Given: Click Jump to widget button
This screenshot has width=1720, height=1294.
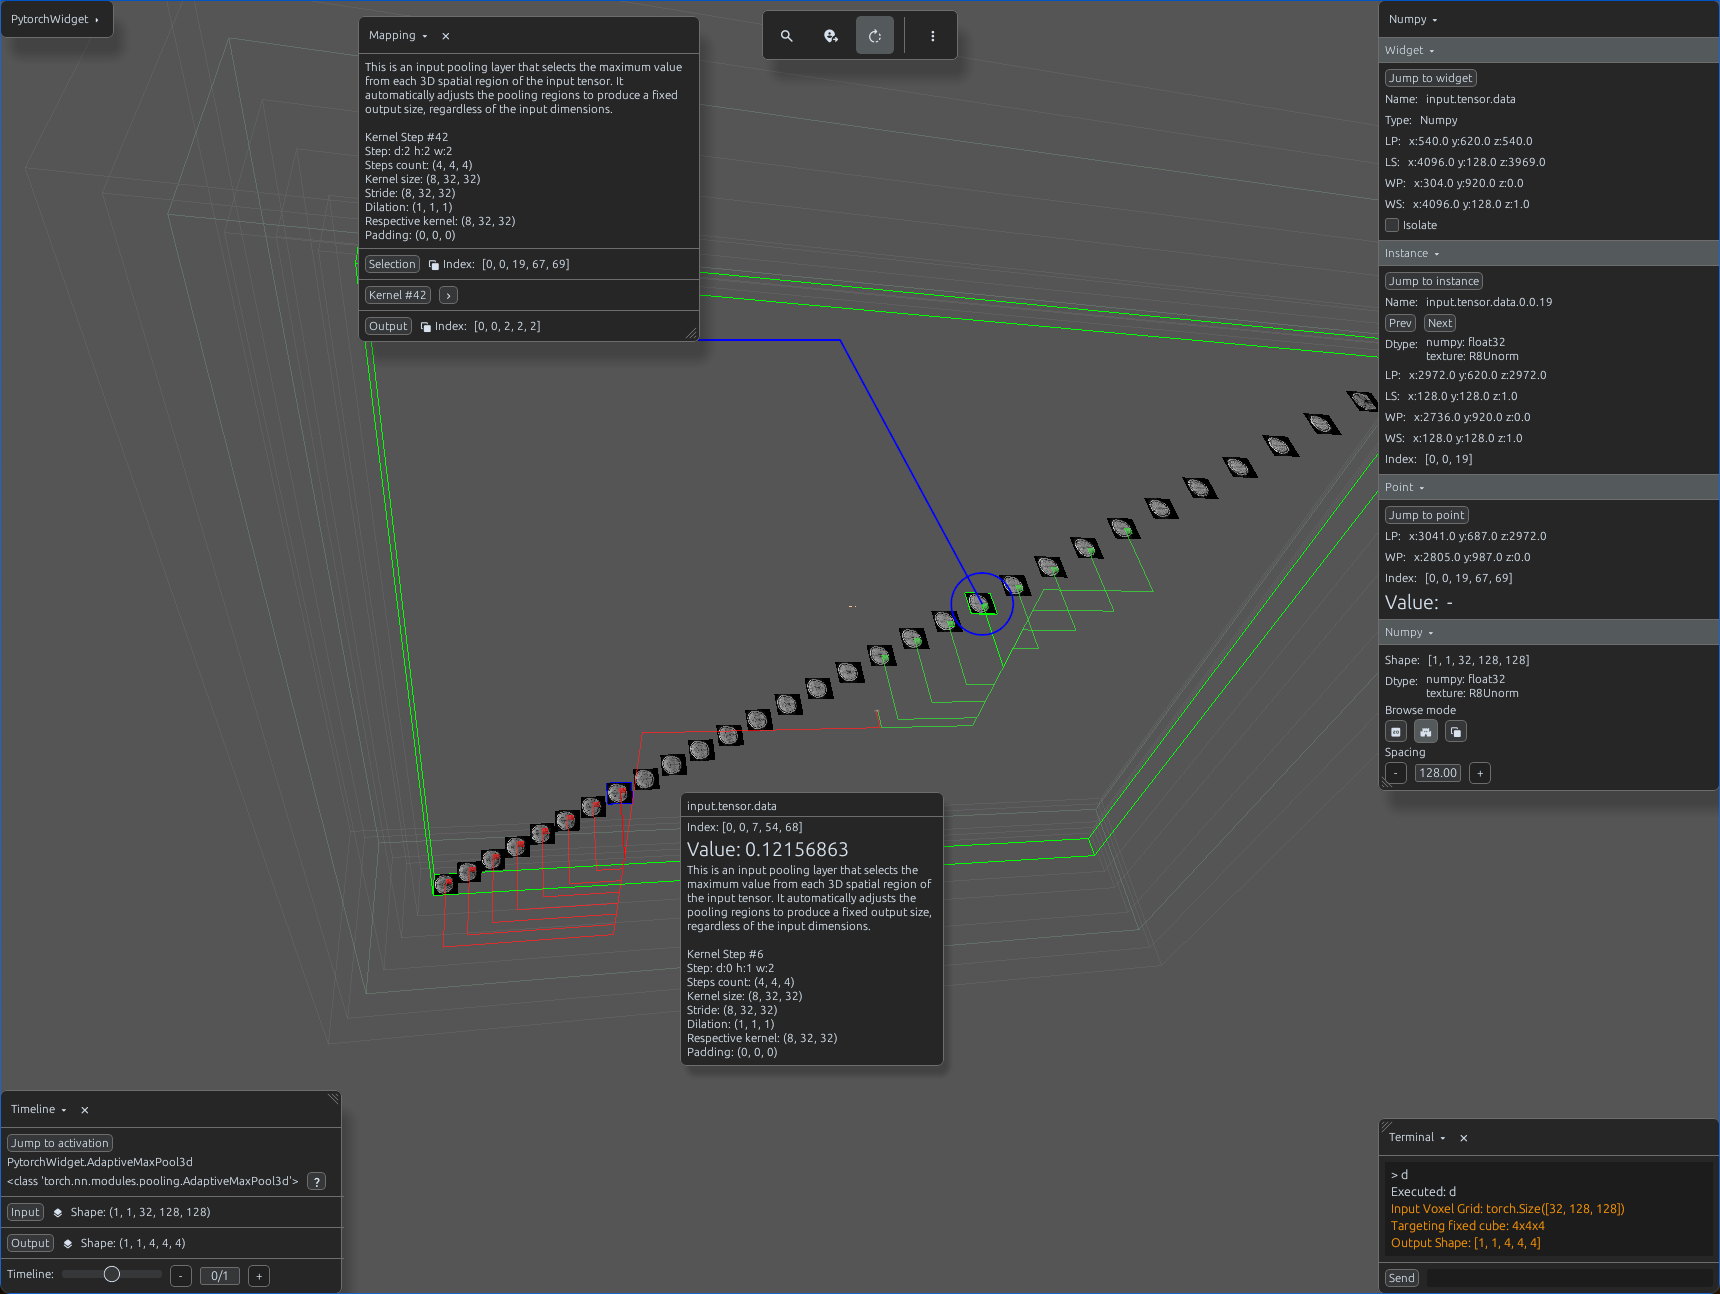Looking at the screenshot, I should [x=1430, y=78].
